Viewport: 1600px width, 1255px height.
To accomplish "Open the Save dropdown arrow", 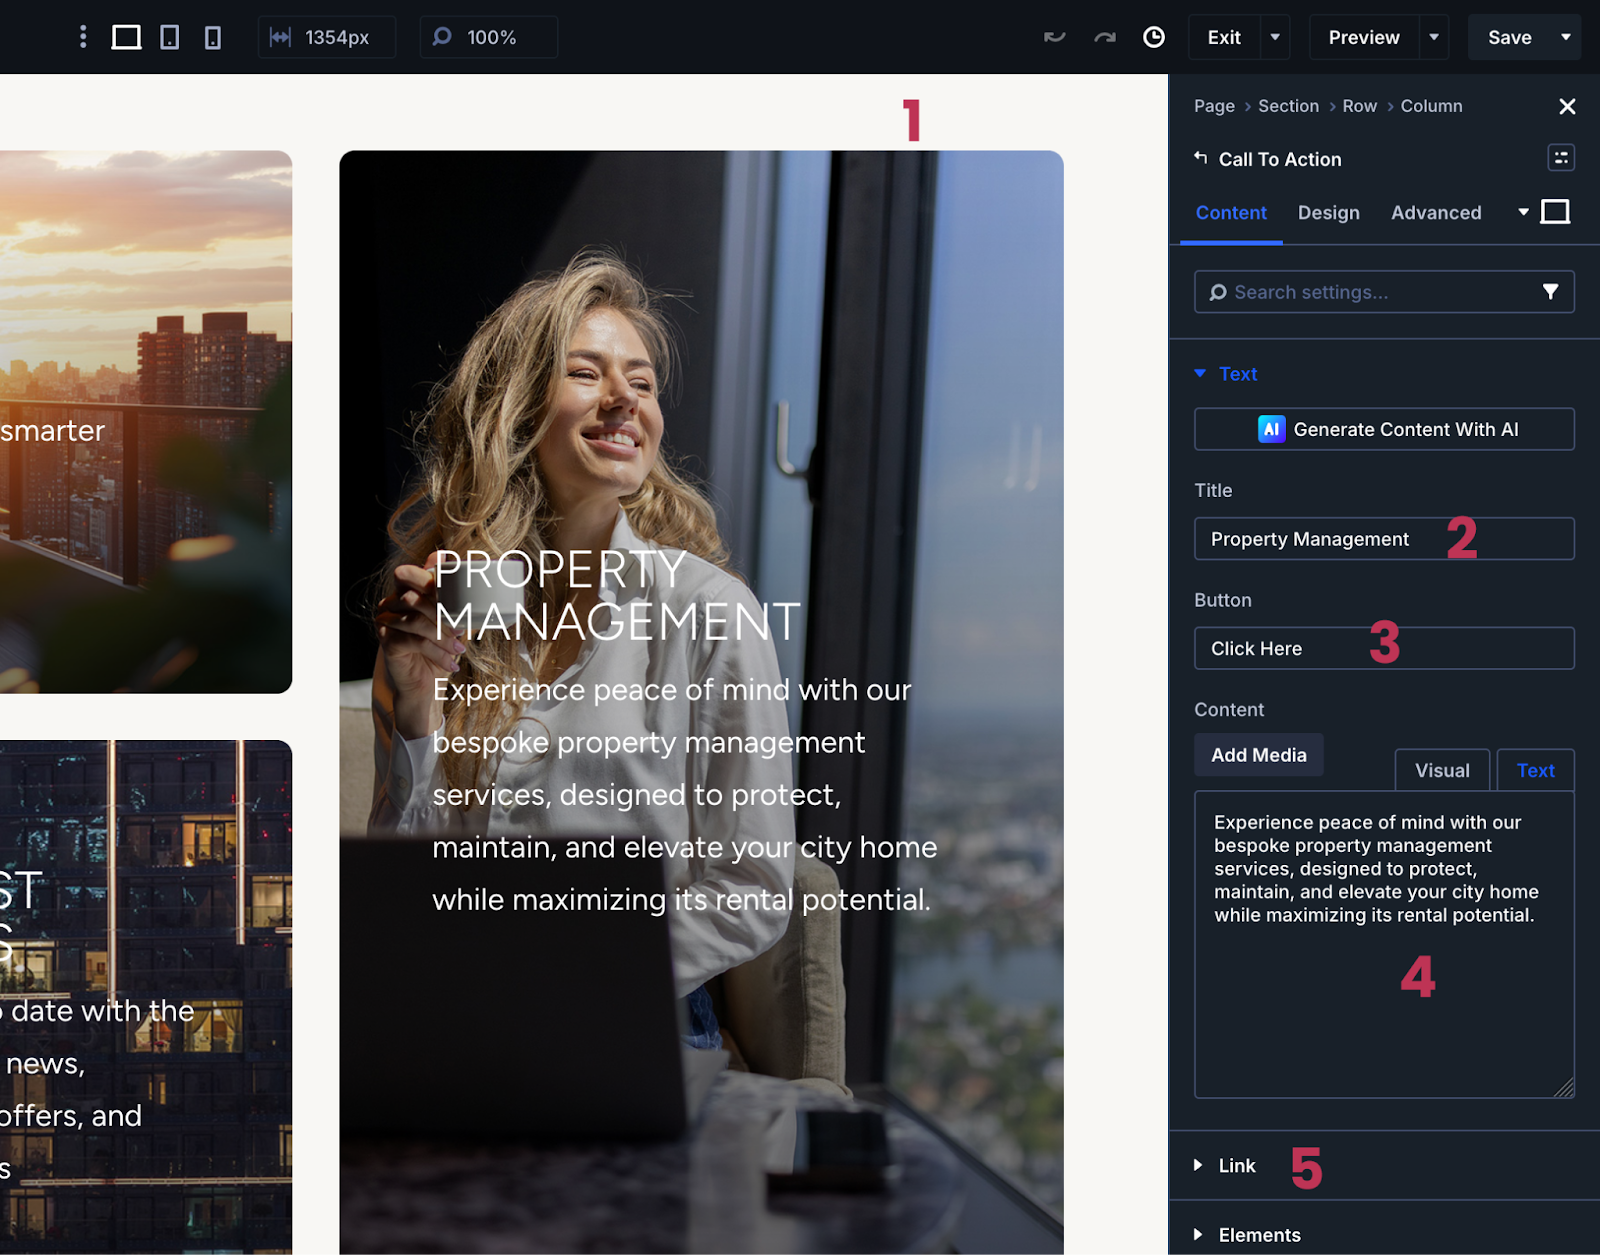I will [x=1566, y=37].
